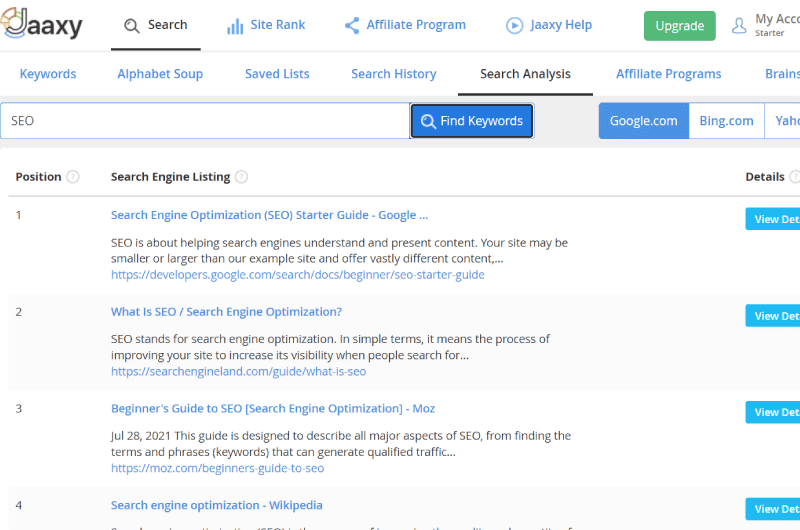Open the Jaaxy Help menu item
The width and height of the screenshot is (800, 530).
tap(549, 25)
